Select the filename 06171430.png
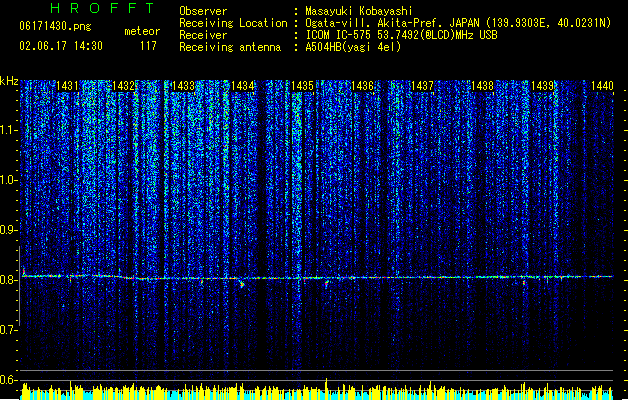The image size is (629, 400). pyautogui.click(x=55, y=26)
